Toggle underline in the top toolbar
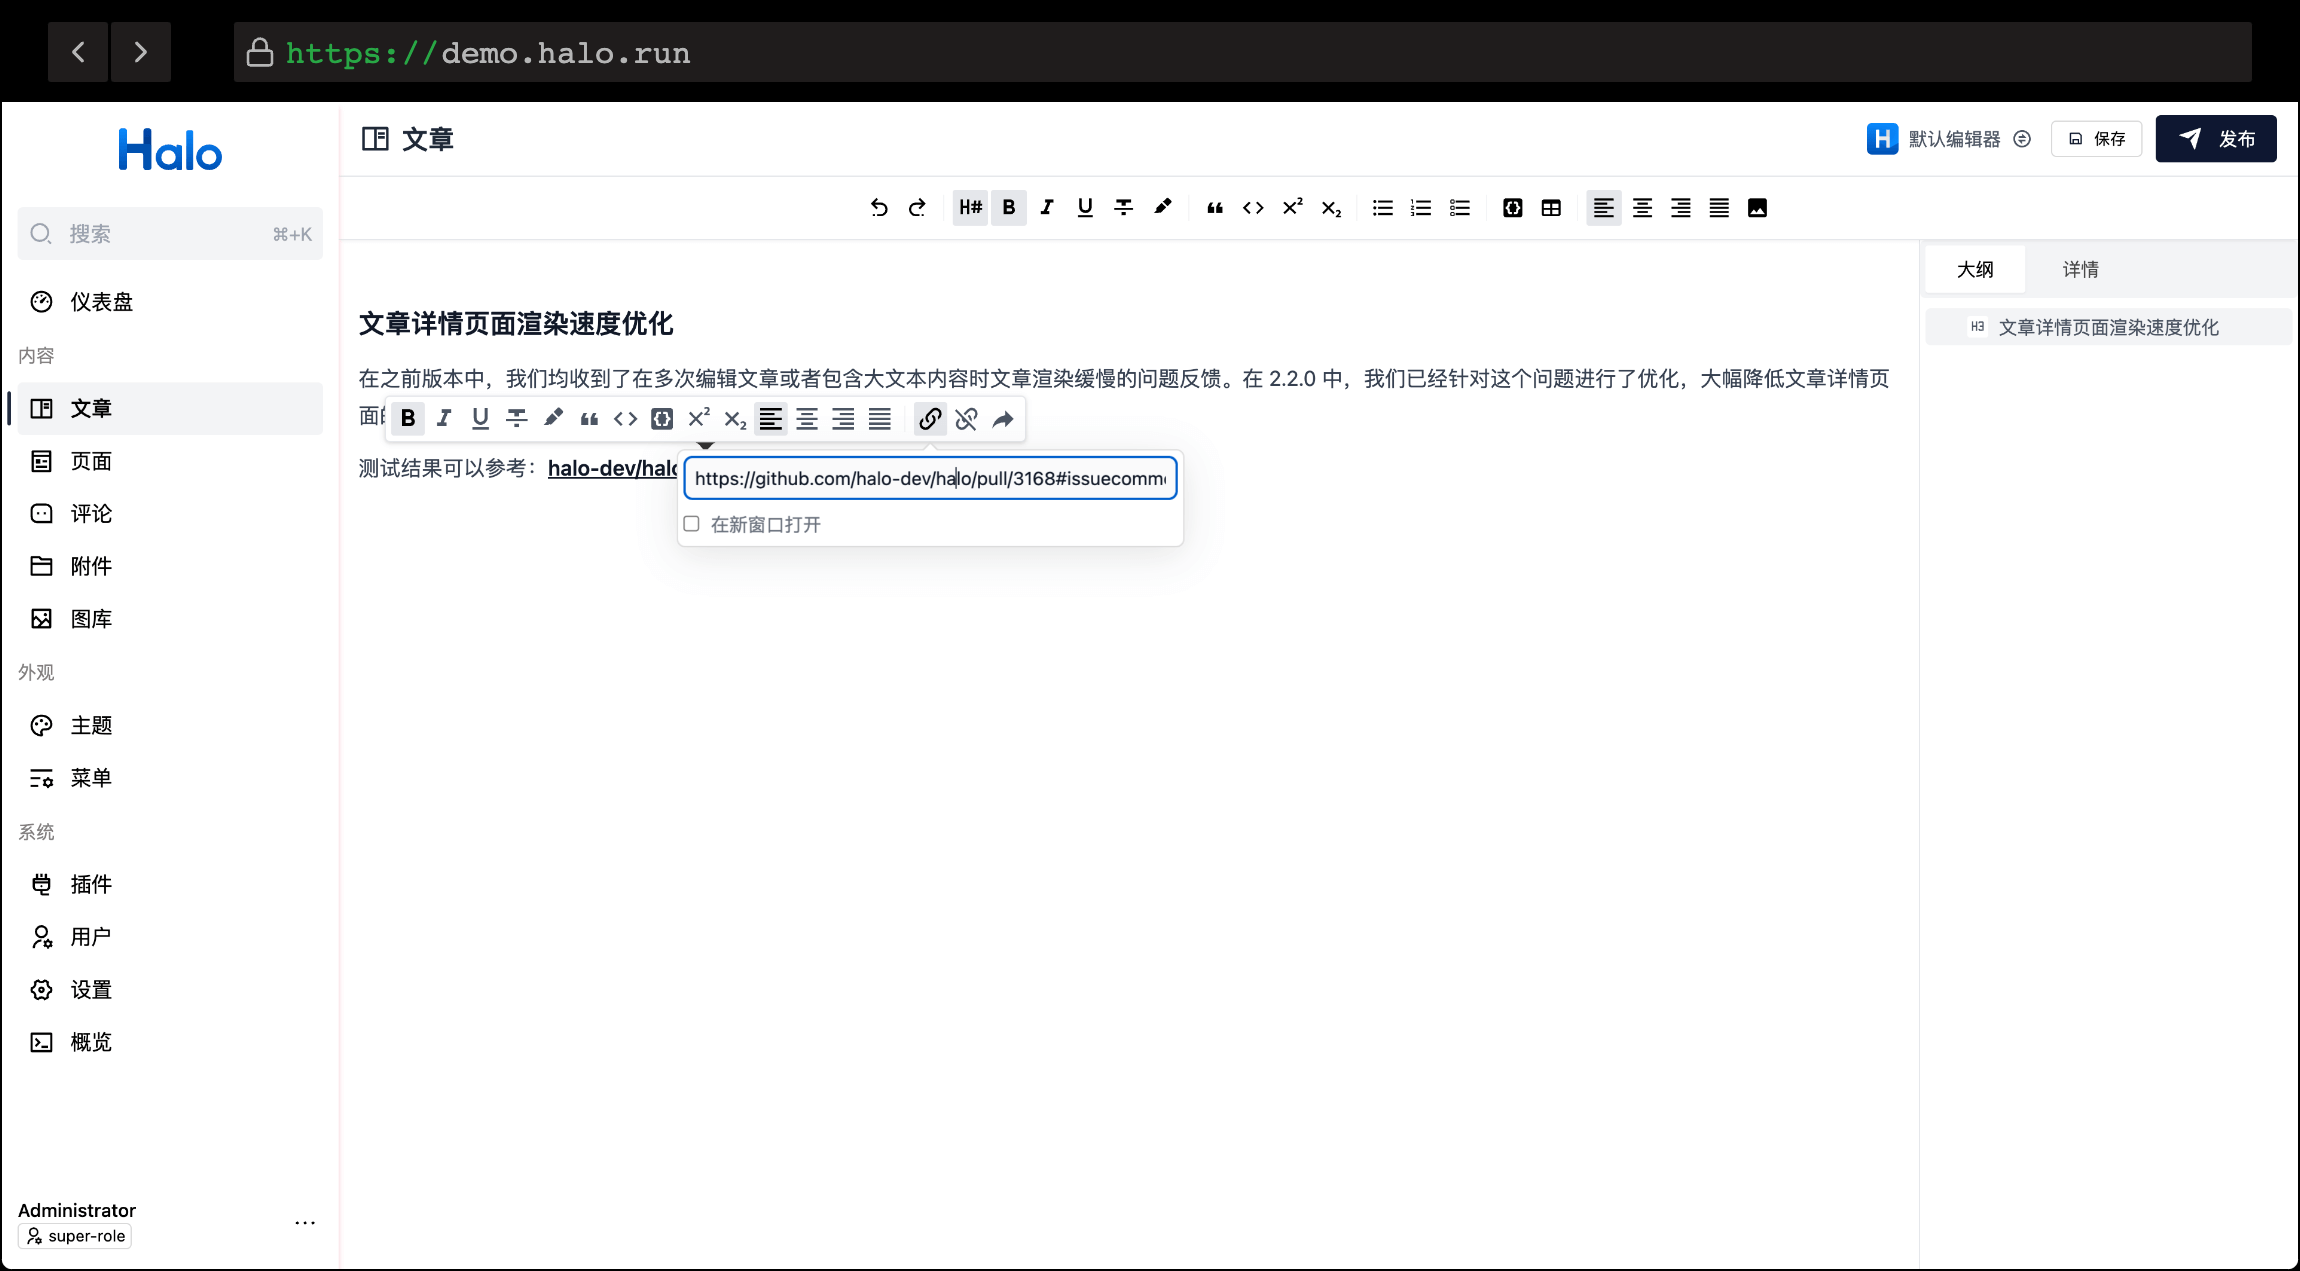The width and height of the screenshot is (2300, 1271). pyautogui.click(x=1084, y=207)
